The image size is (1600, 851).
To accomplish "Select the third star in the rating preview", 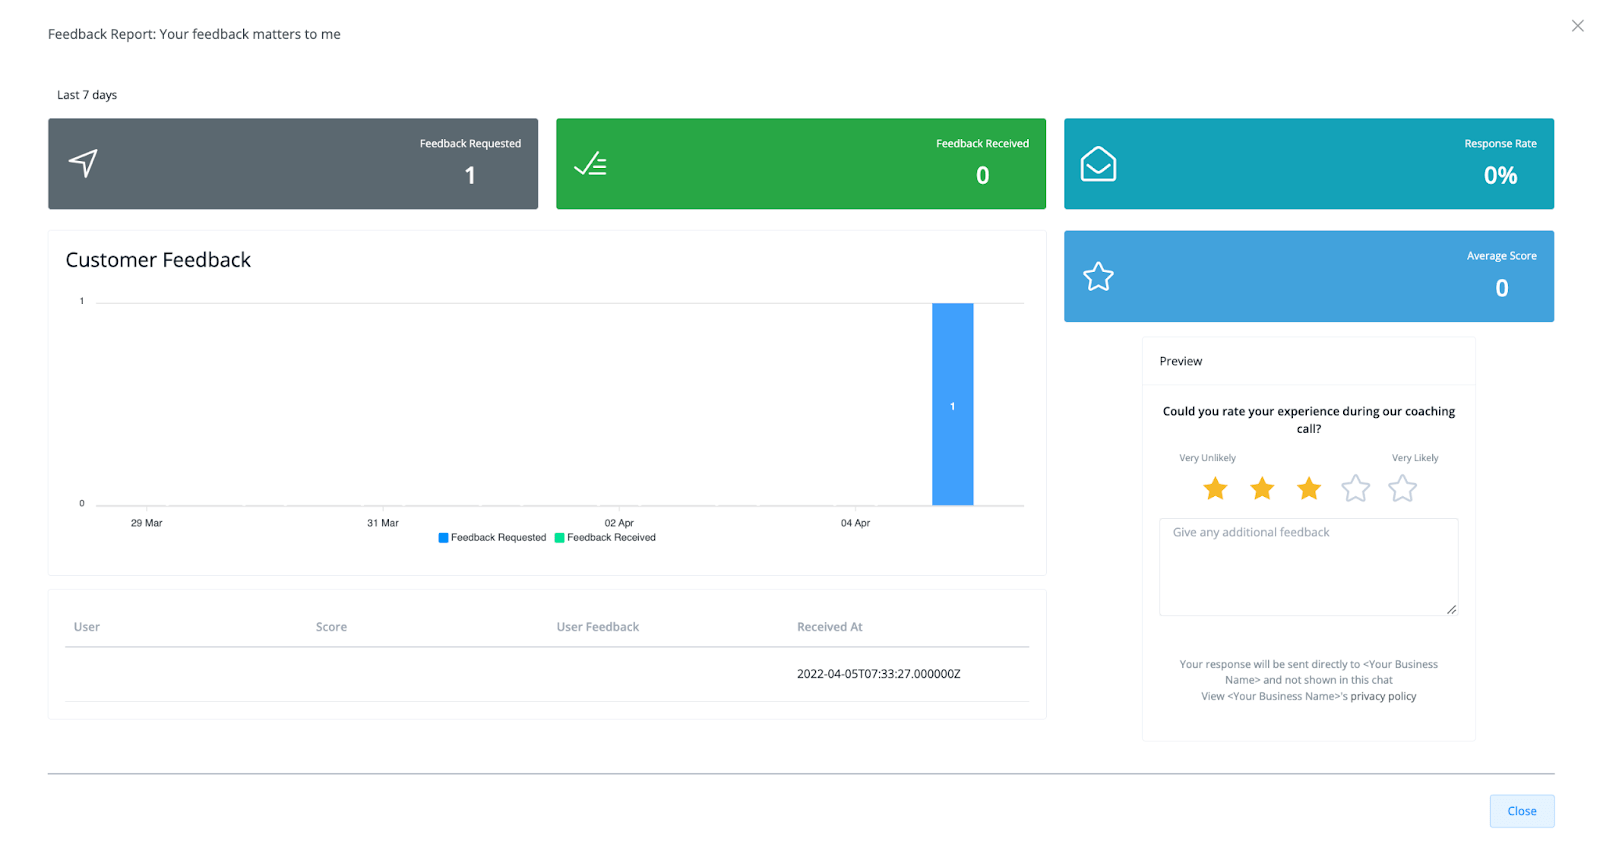I will click(1309, 488).
